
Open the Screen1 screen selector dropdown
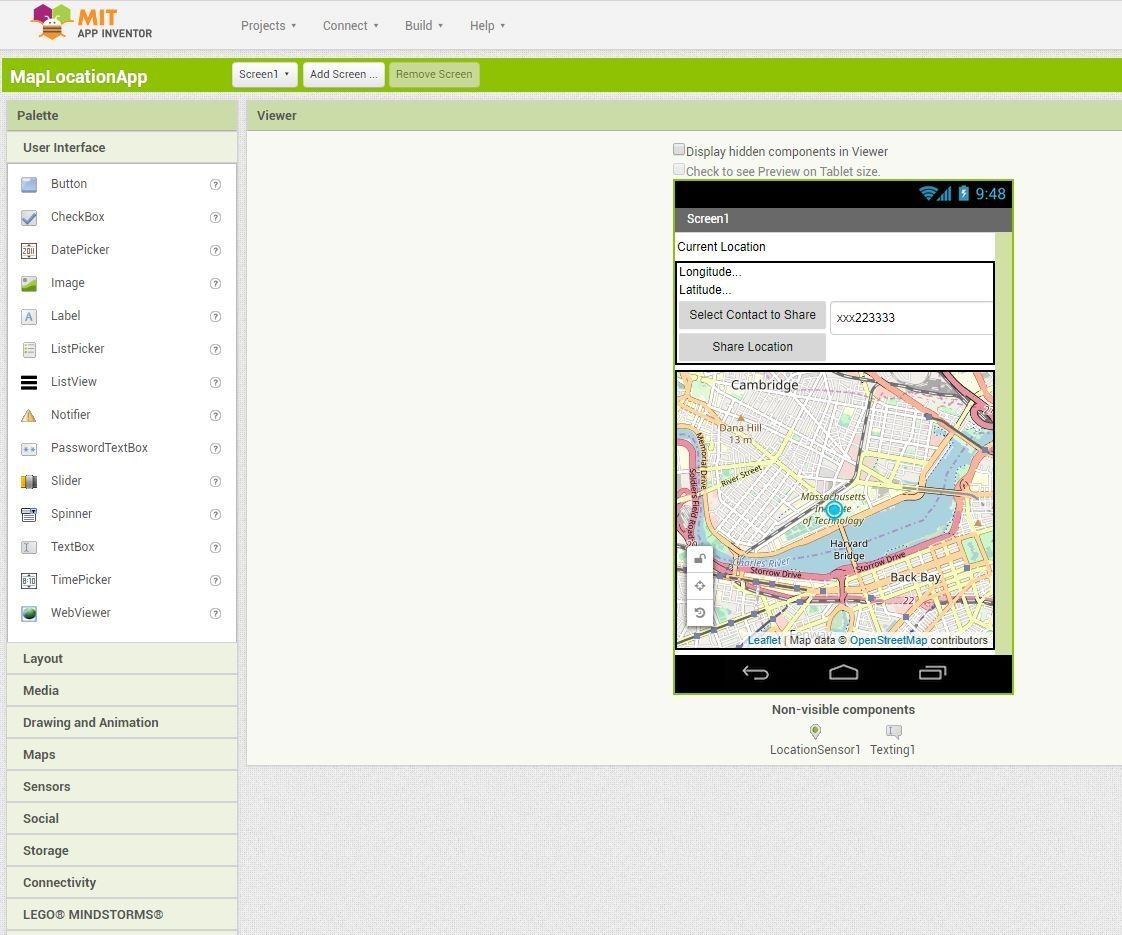pyautogui.click(x=265, y=74)
